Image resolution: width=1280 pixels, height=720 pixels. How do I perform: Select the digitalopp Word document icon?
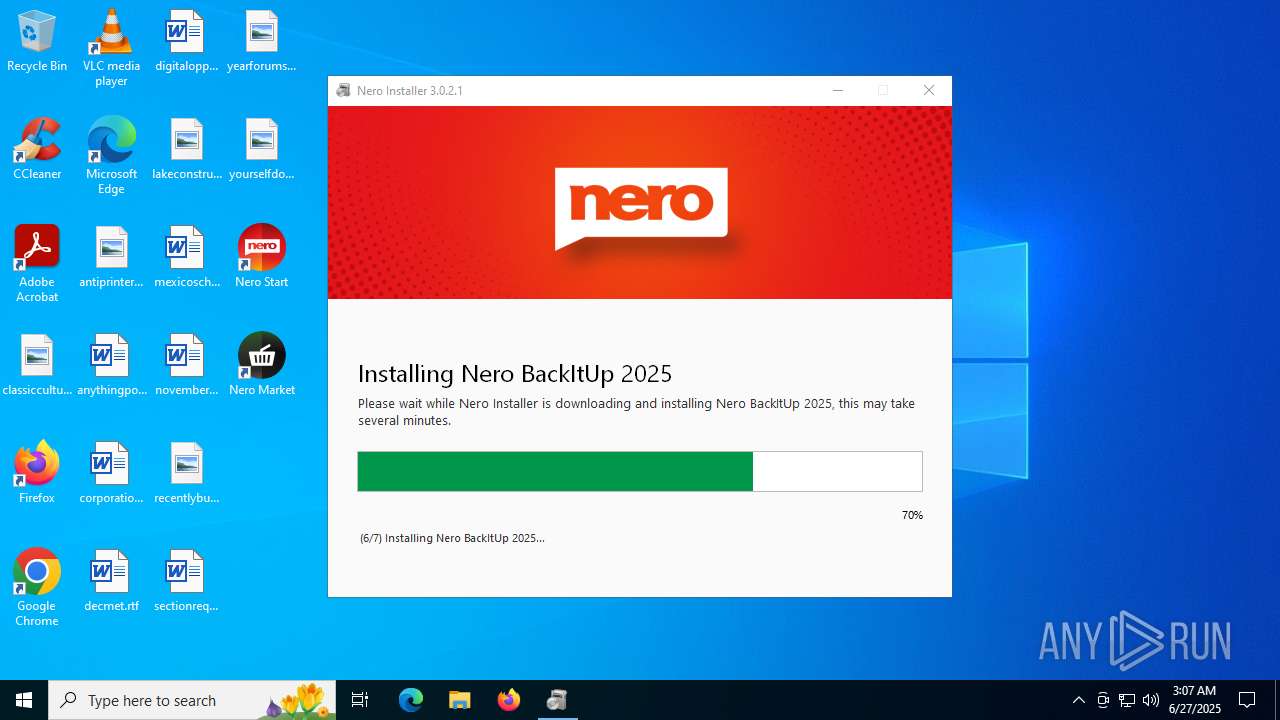[x=186, y=41]
